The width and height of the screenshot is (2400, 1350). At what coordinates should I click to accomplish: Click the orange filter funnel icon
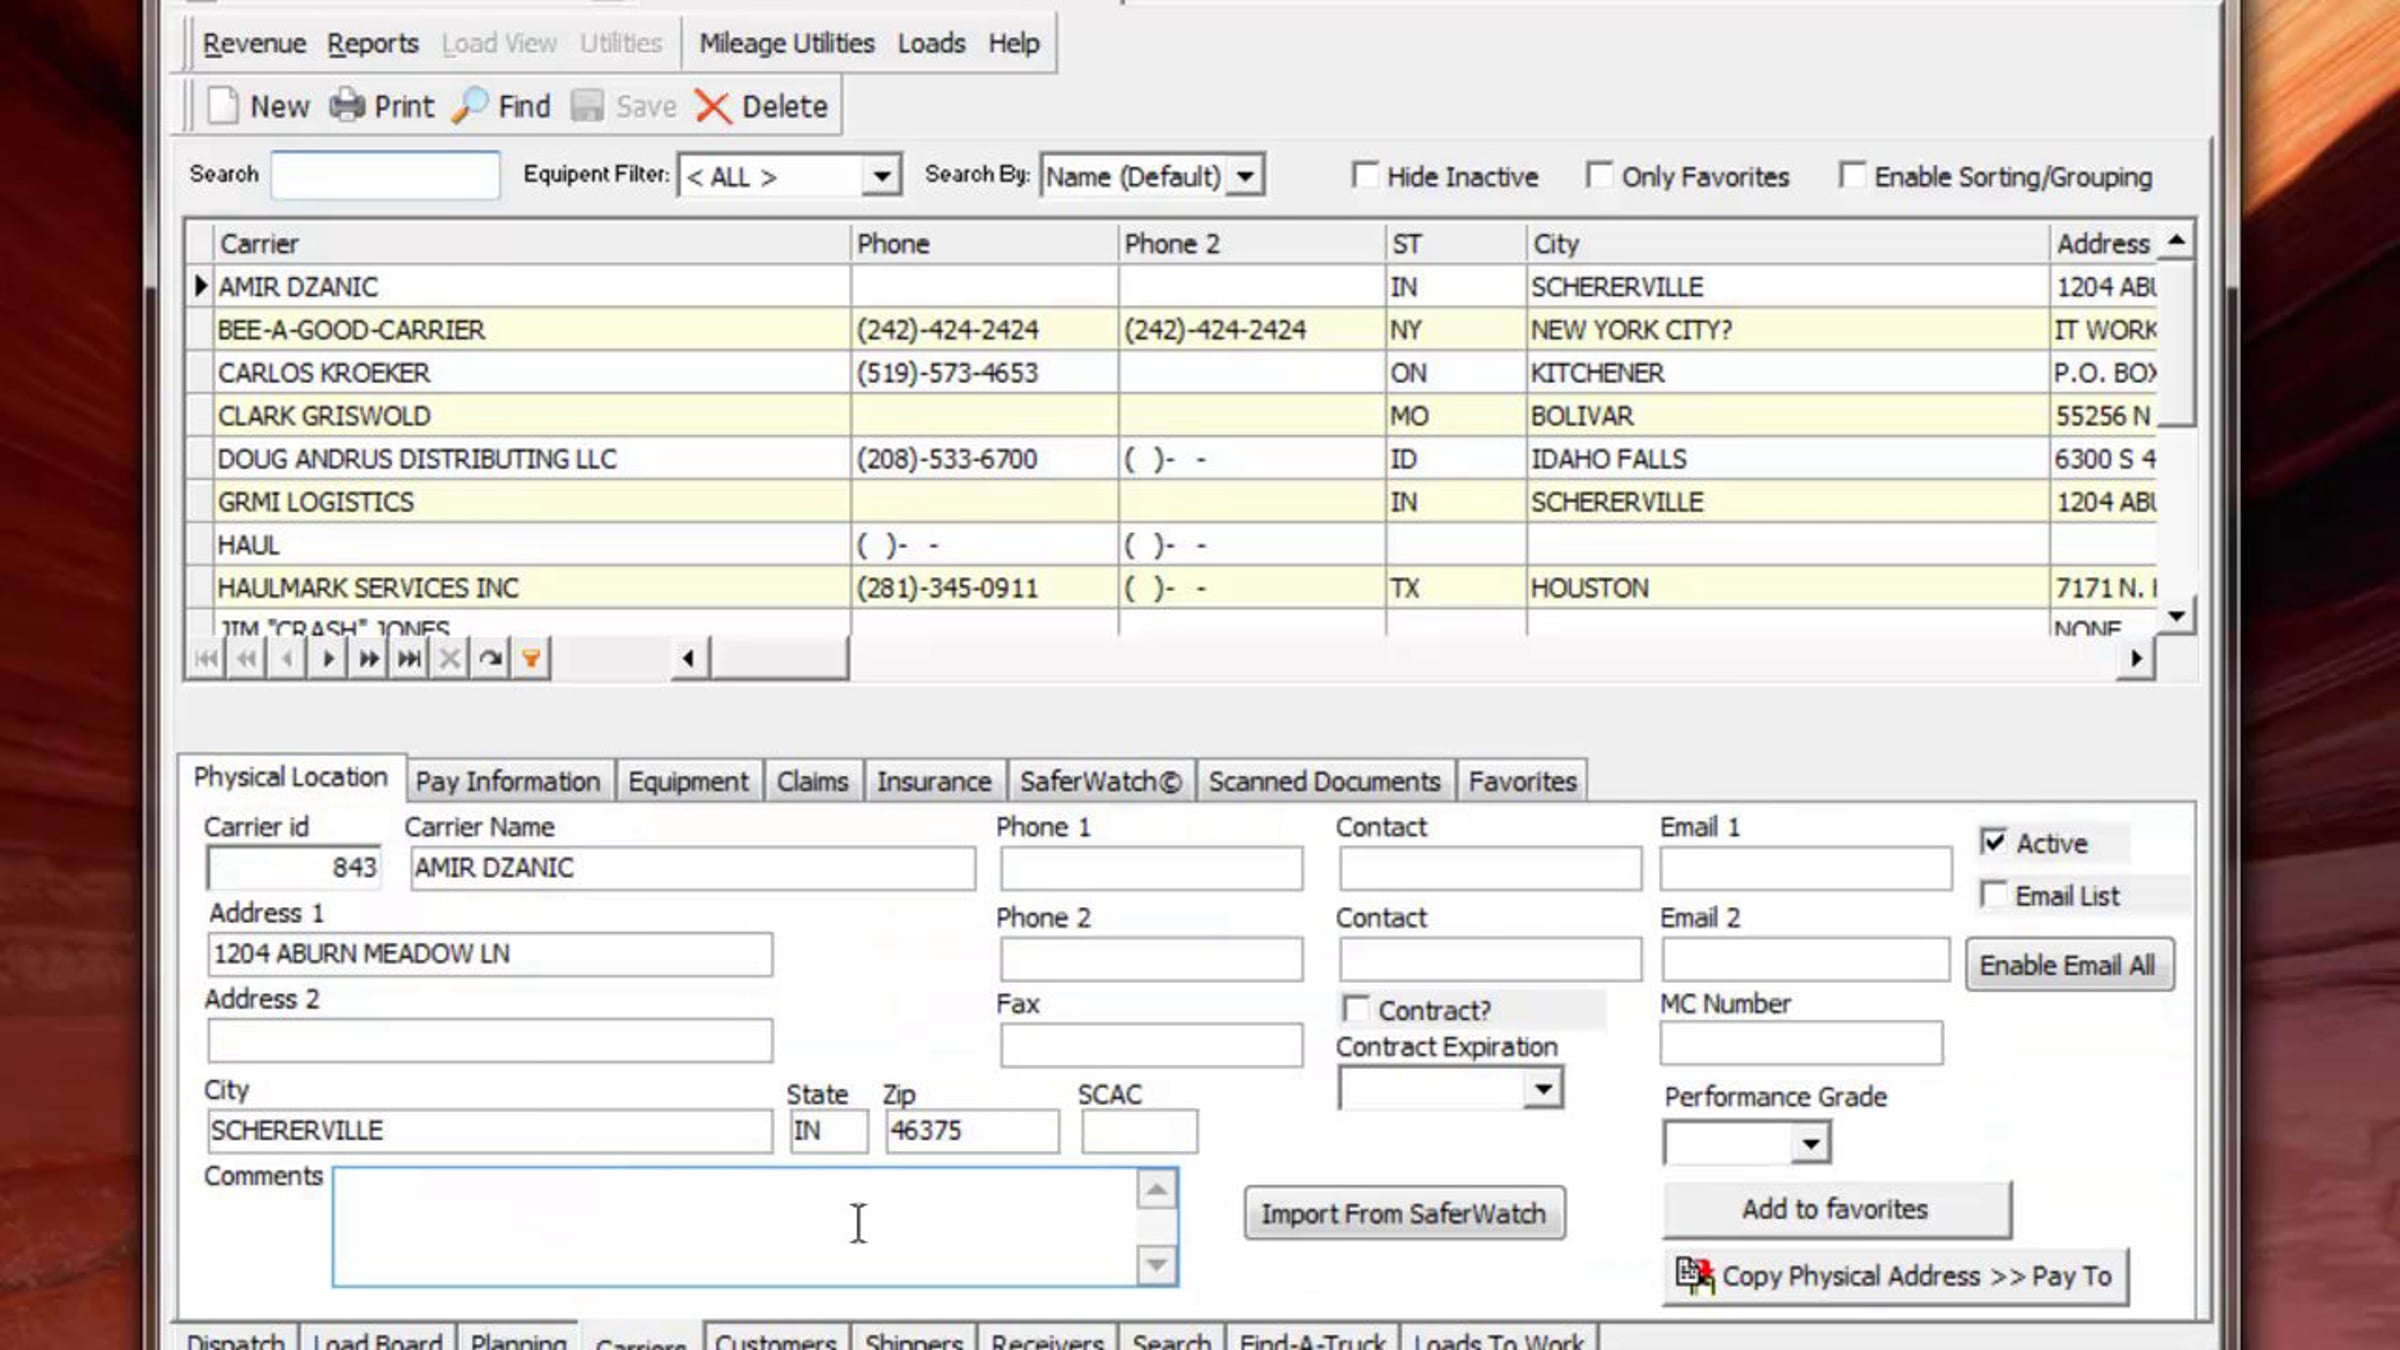coord(531,659)
